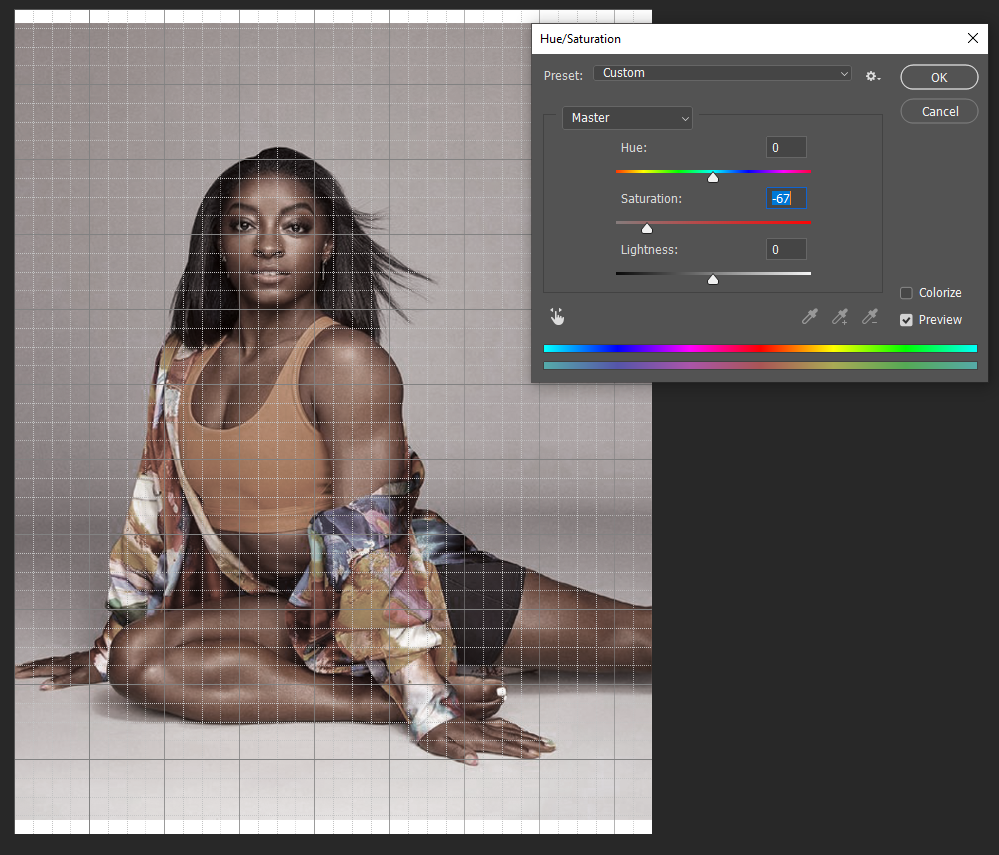
Task: Open the Master channel dropdown
Action: click(628, 118)
